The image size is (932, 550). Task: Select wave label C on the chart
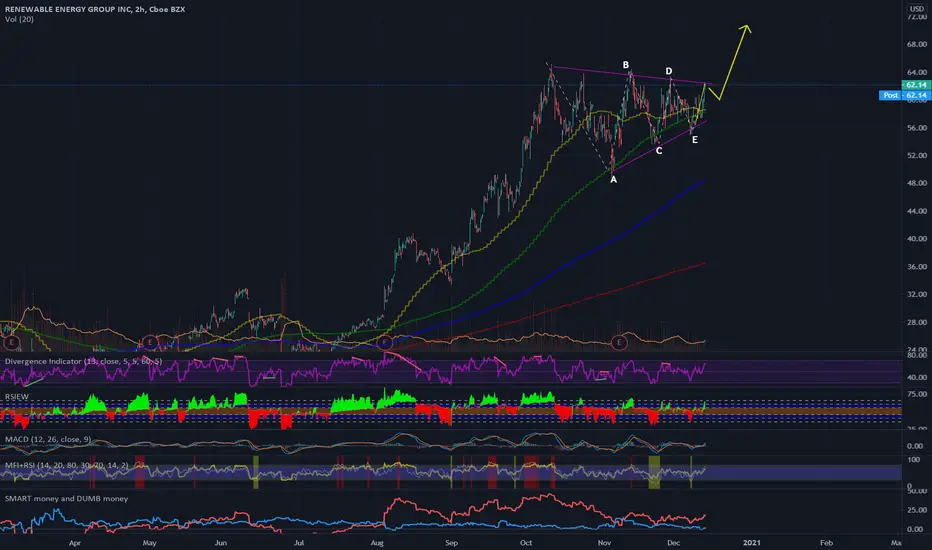click(x=659, y=151)
